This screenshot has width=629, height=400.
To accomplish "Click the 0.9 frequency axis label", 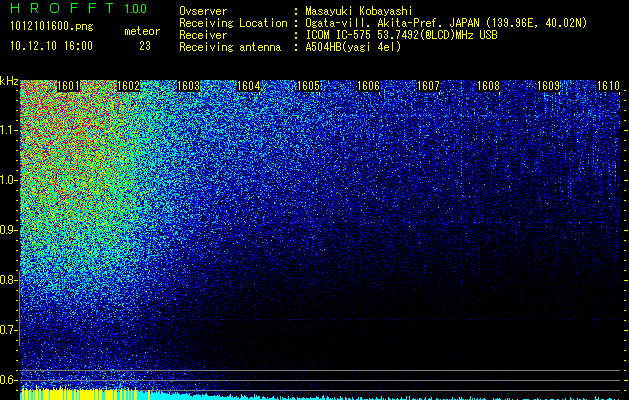I will [9, 230].
